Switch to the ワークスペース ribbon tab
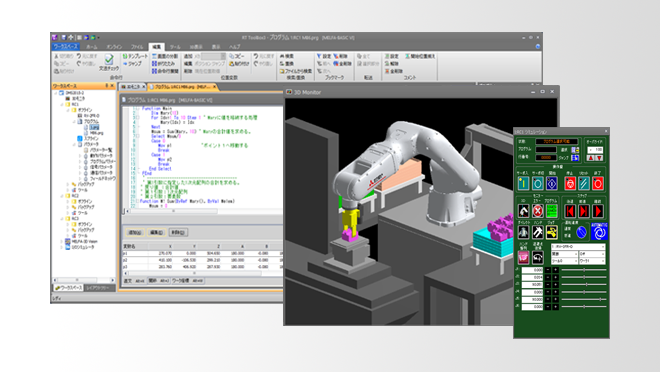Screen dimensions: 660x372 66,47
